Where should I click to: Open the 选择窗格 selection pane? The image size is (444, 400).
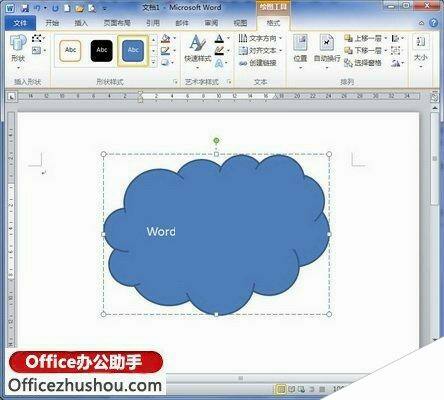click(363, 63)
